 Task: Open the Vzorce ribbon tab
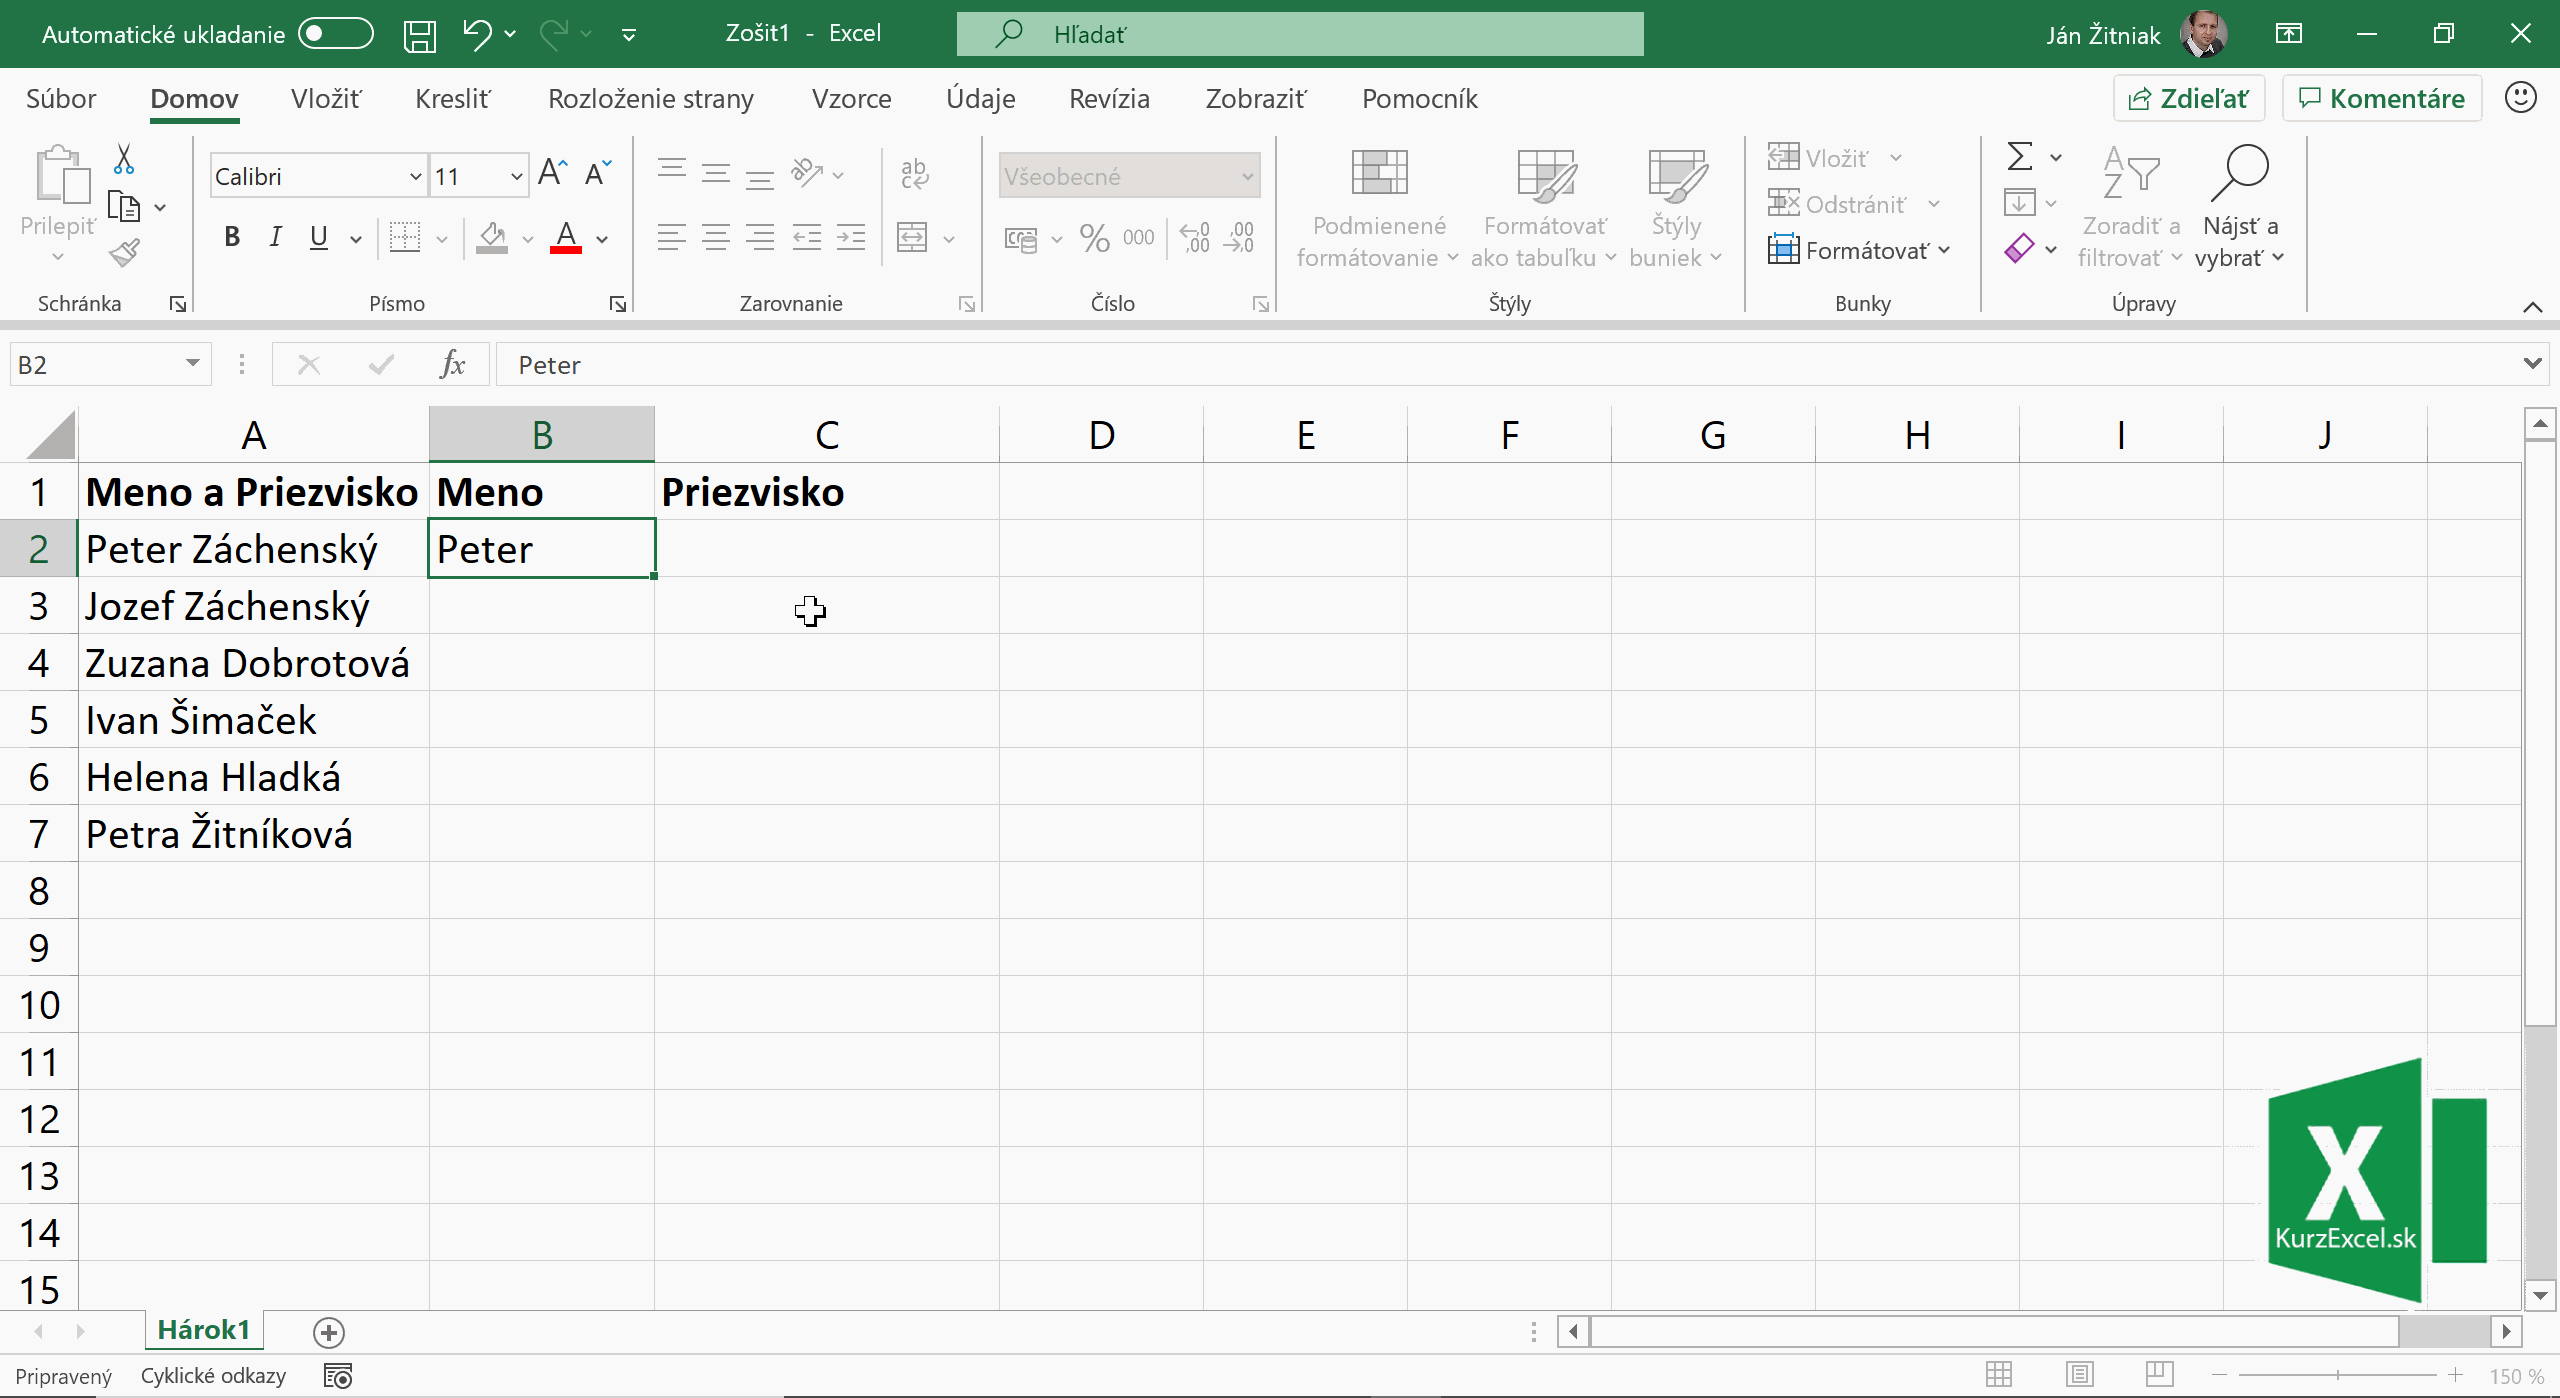(x=851, y=99)
